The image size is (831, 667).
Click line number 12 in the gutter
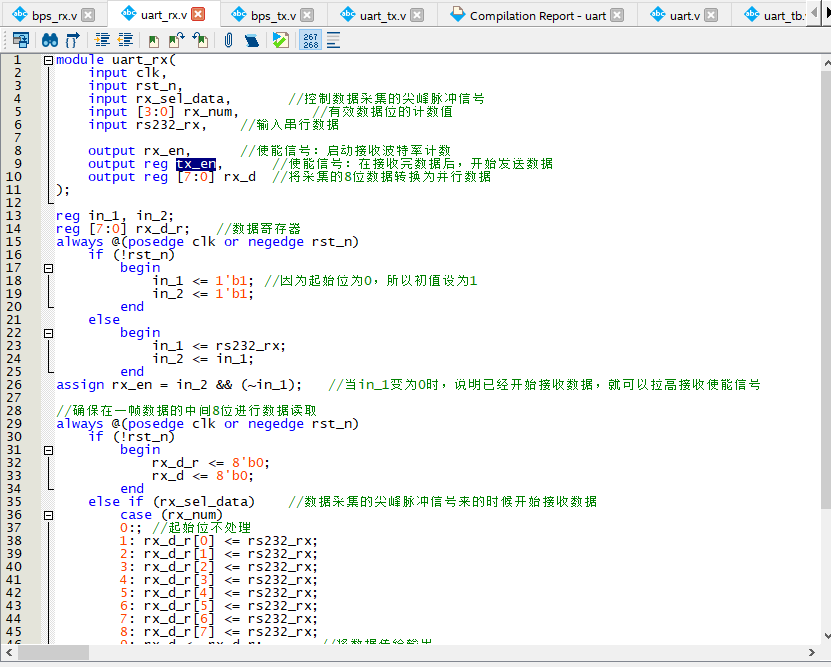point(14,202)
